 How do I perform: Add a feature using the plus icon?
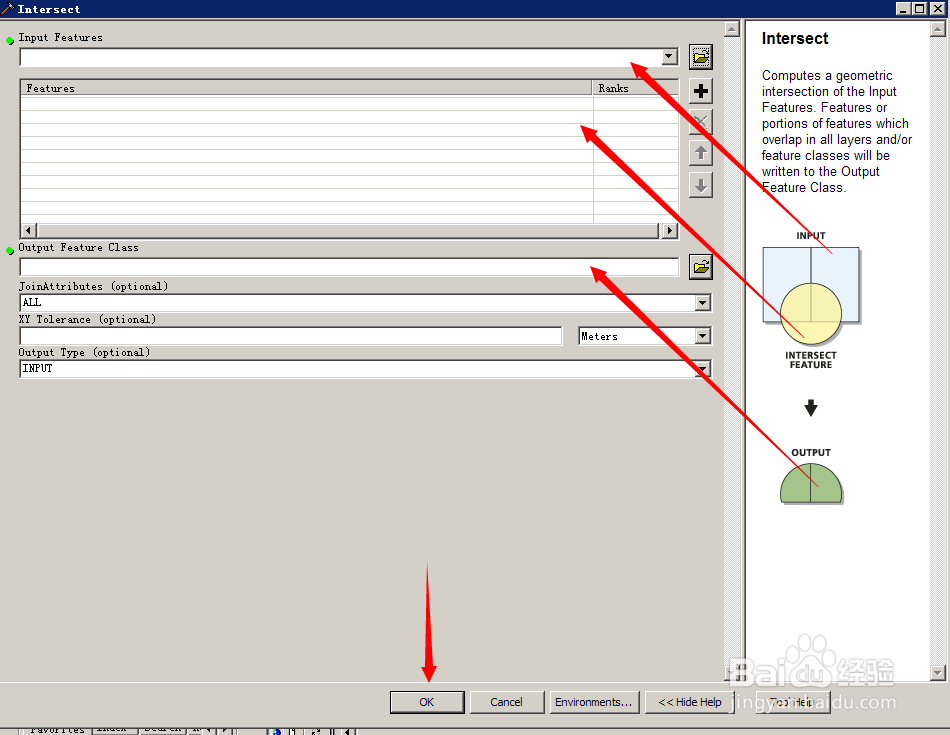tap(700, 90)
